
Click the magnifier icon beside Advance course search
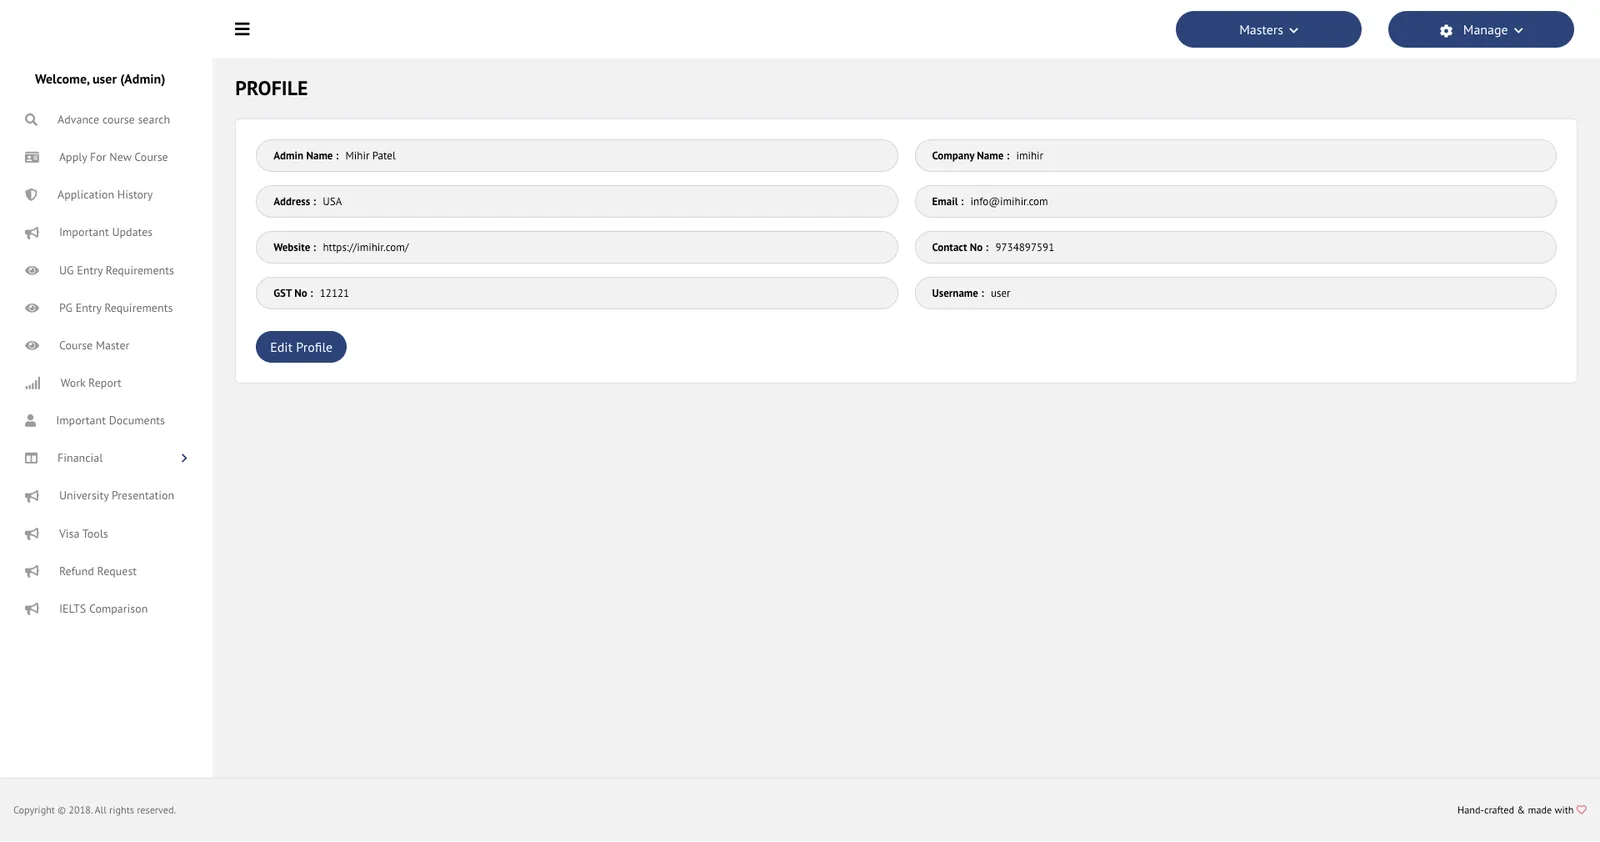[x=31, y=120]
